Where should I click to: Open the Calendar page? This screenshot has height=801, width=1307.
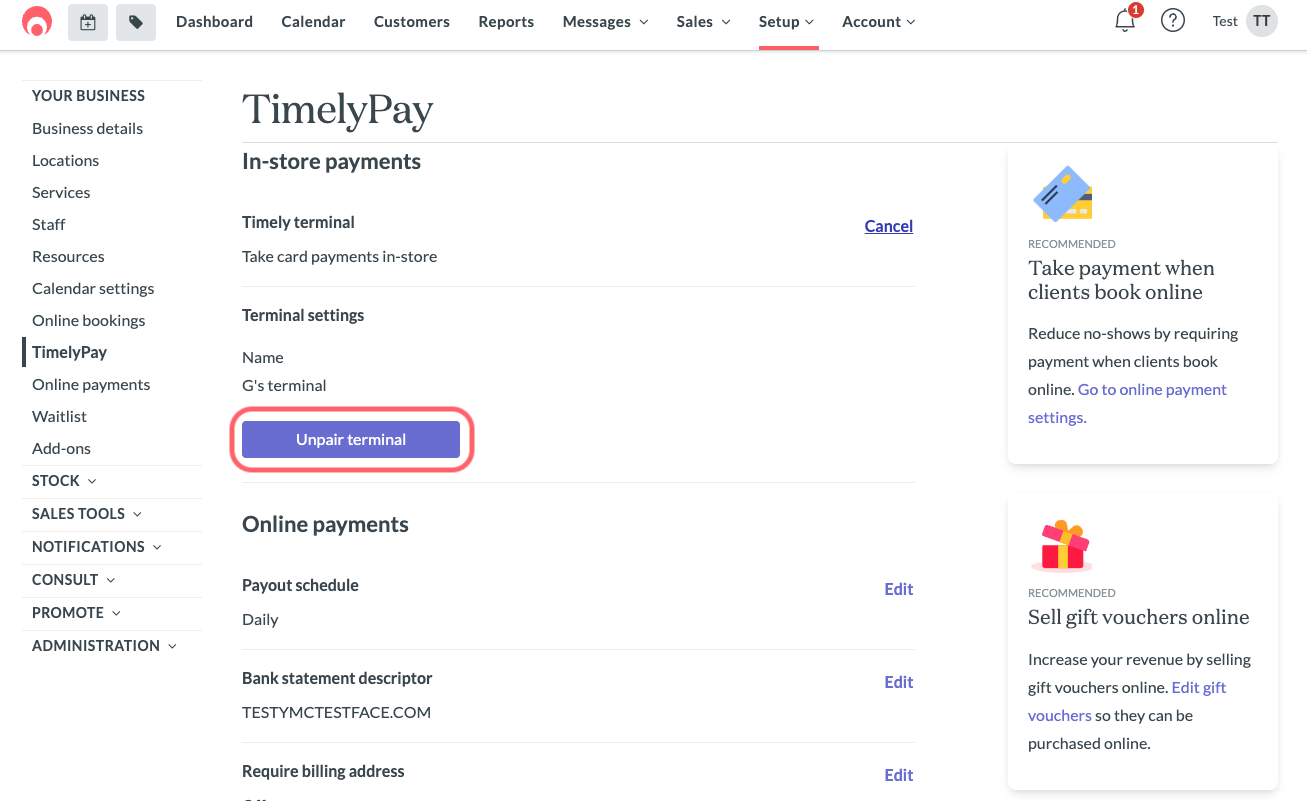(313, 21)
